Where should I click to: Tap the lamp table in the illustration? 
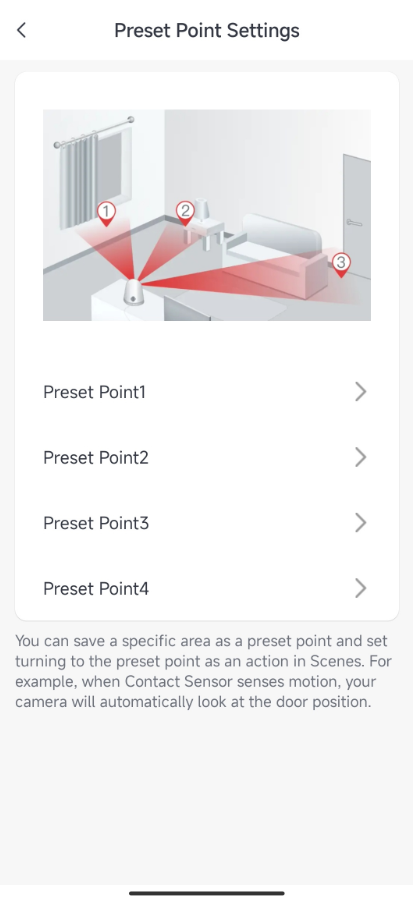pos(202,227)
